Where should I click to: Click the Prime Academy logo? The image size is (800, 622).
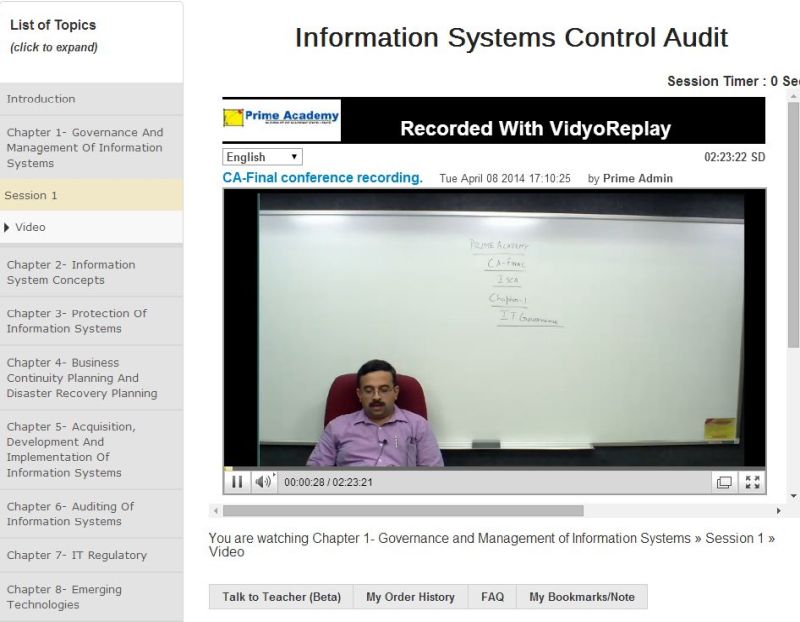click(281, 119)
